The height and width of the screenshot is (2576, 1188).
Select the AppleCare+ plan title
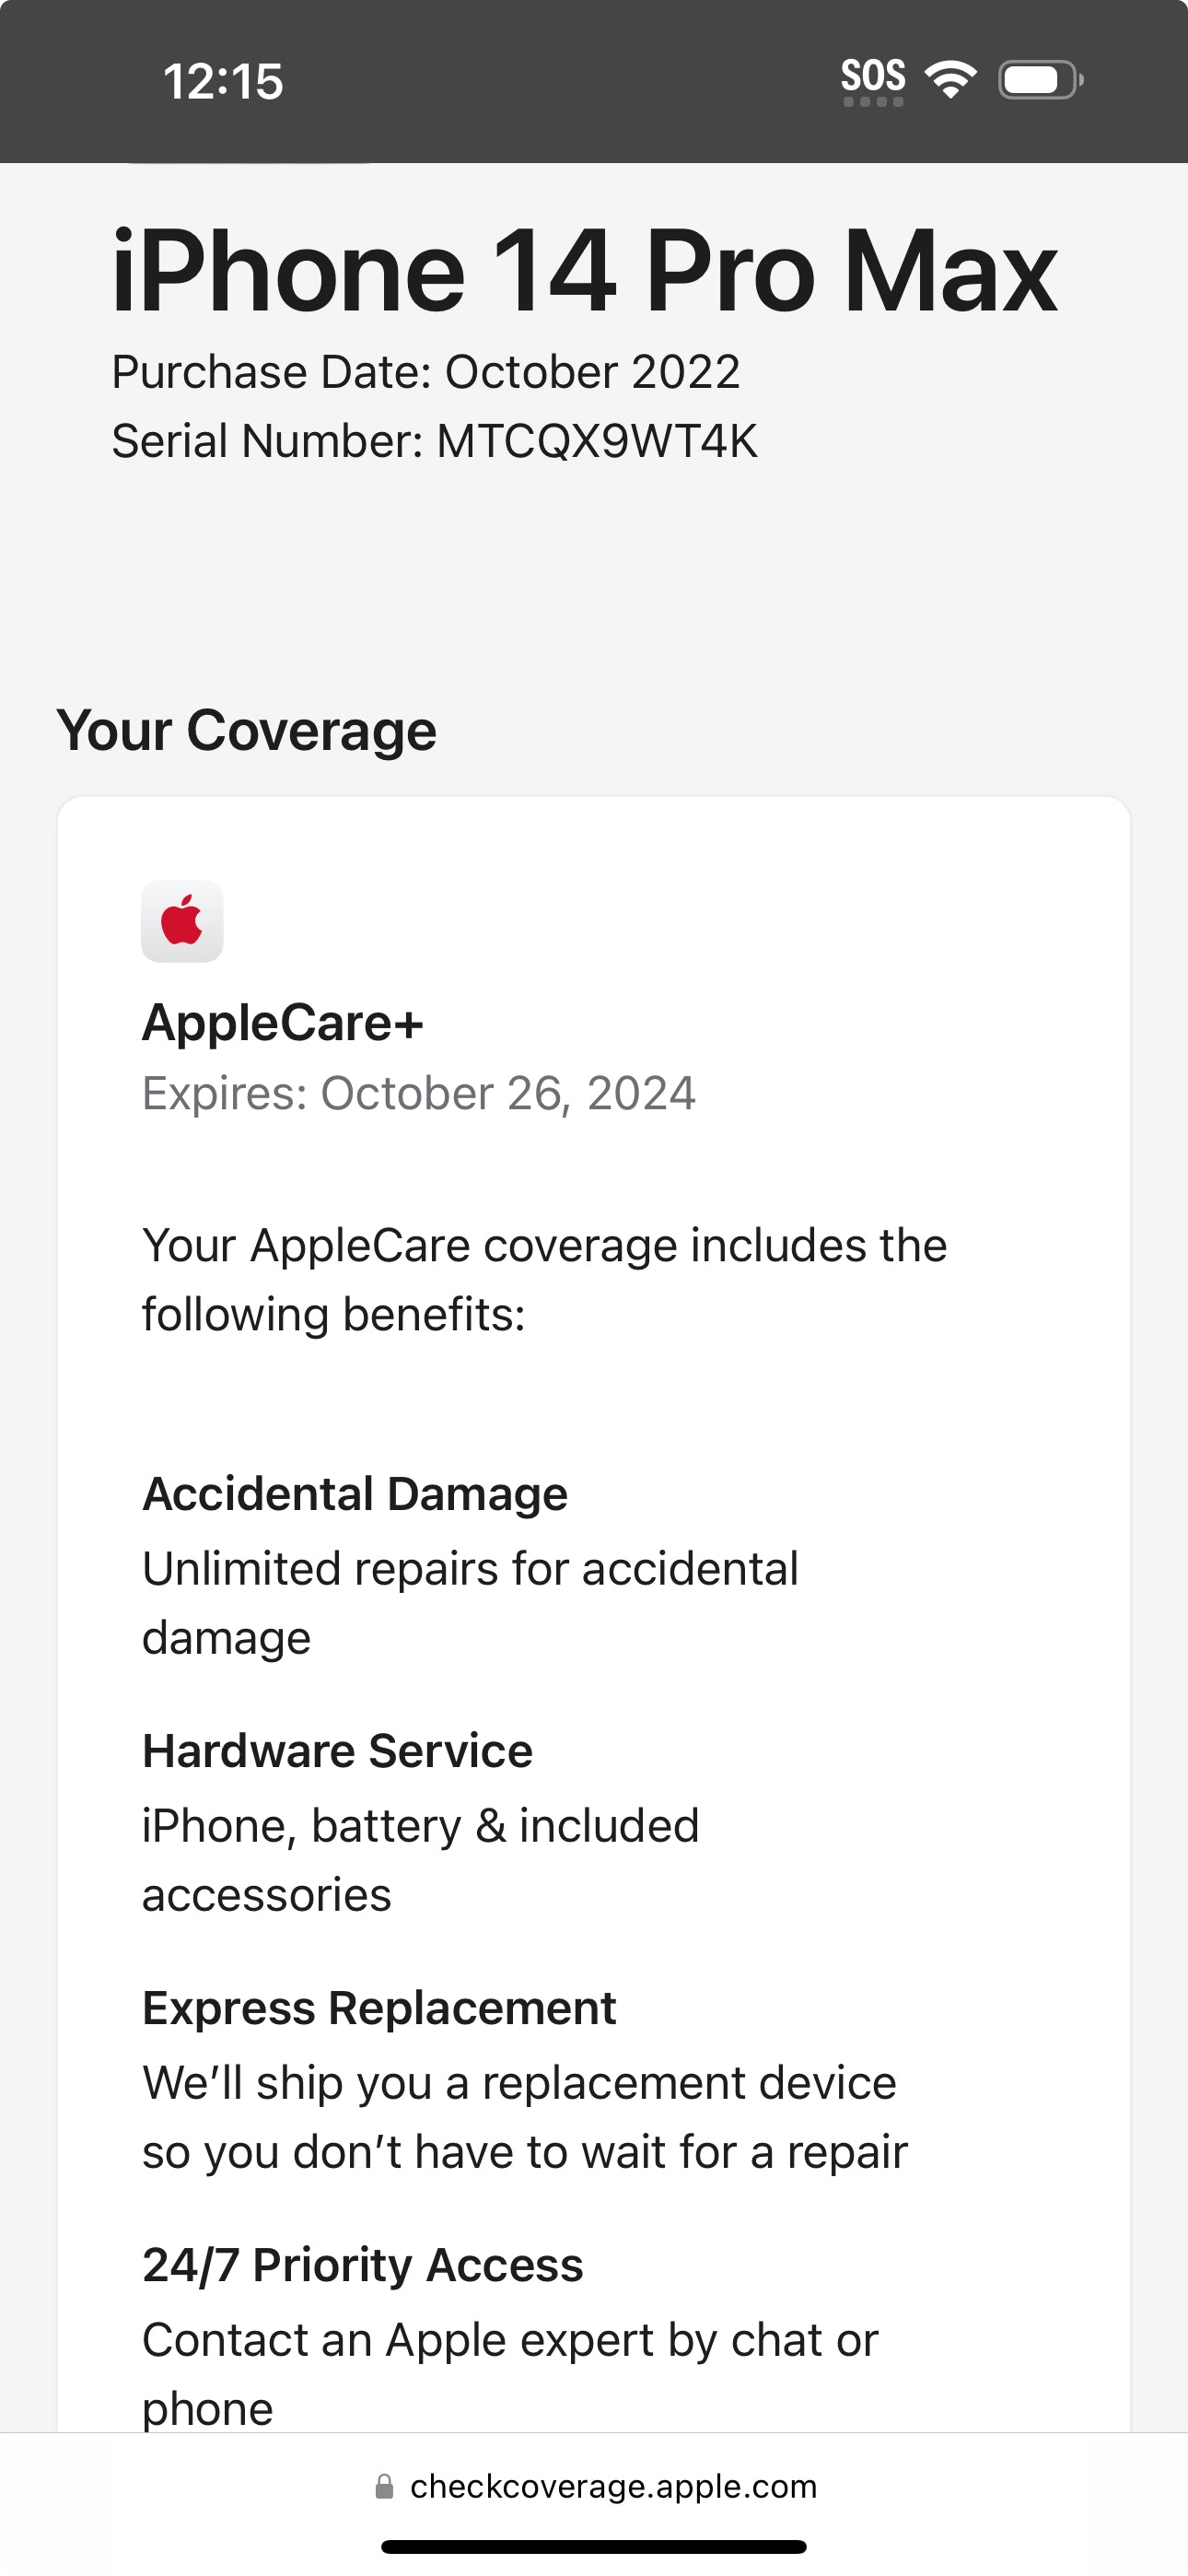click(283, 1022)
